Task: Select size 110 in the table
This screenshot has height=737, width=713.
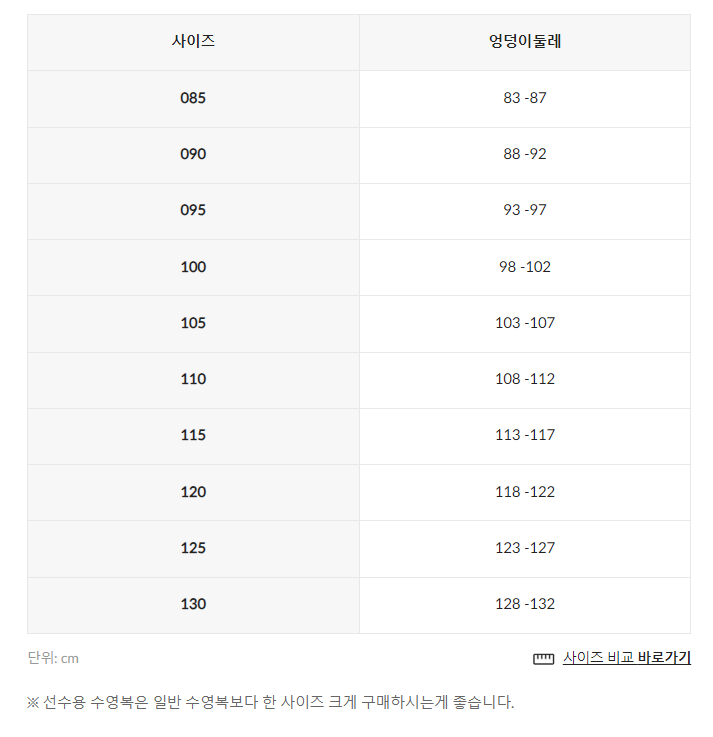Action: 193,379
